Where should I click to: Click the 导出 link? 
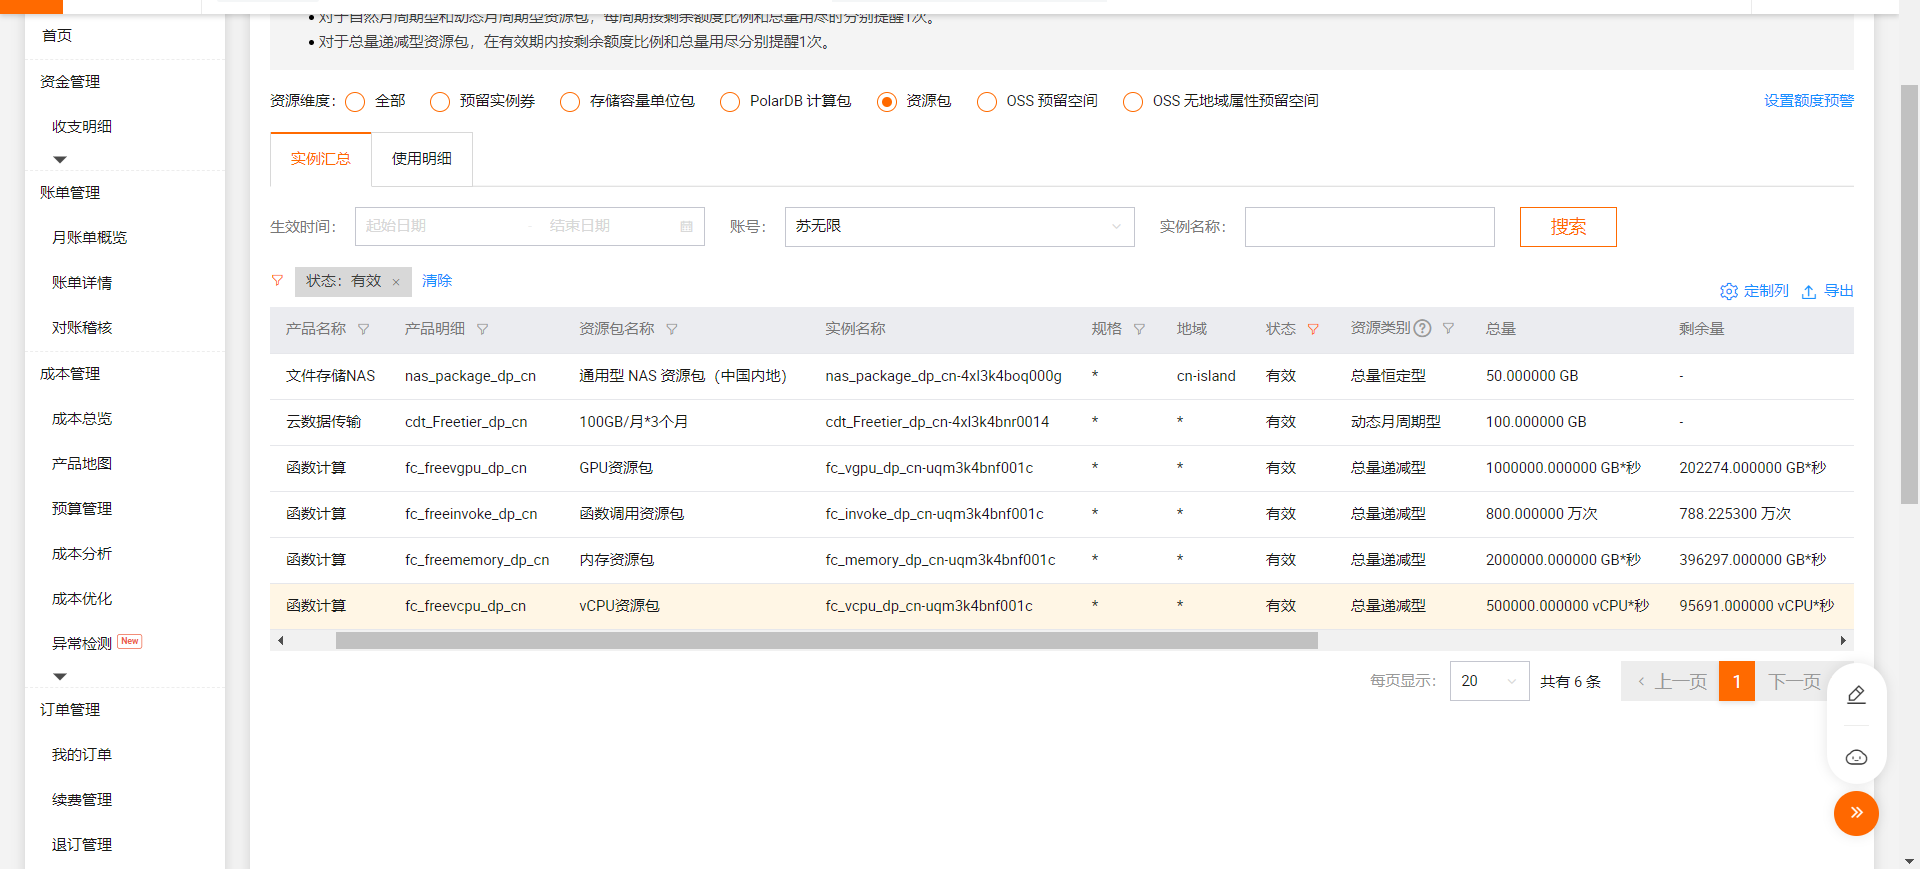[1839, 291]
